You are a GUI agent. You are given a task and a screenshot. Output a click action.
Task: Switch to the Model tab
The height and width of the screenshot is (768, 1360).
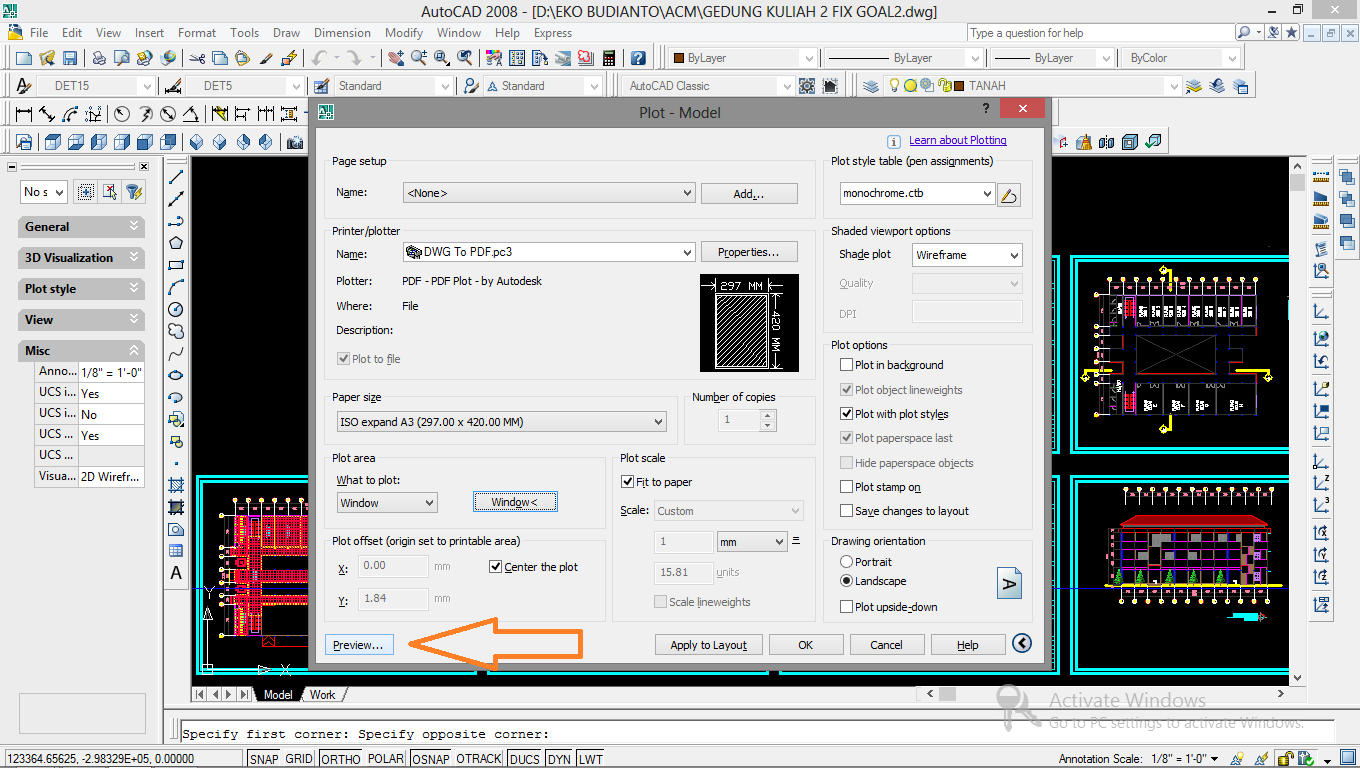(x=278, y=694)
